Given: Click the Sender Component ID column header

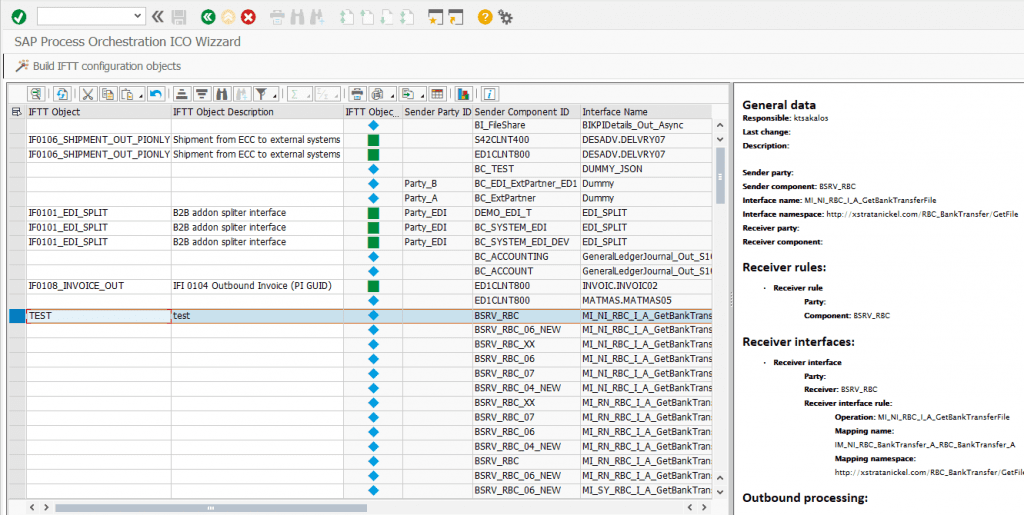Looking at the screenshot, I should 526,112.
